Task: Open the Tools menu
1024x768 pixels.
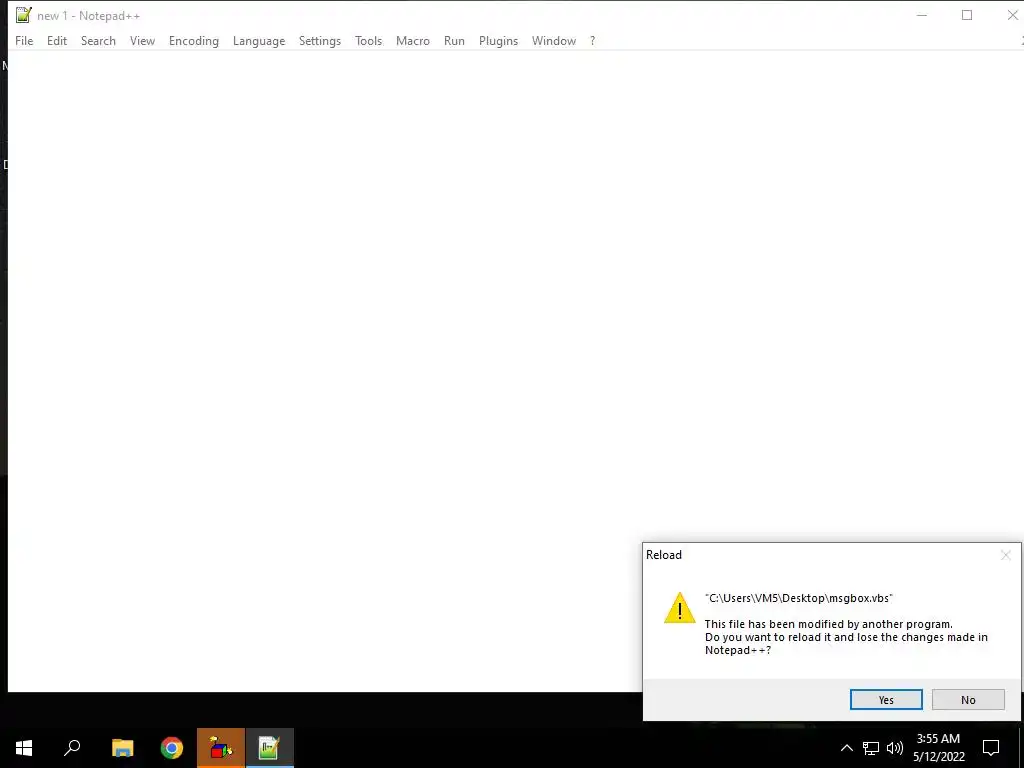Action: (368, 40)
